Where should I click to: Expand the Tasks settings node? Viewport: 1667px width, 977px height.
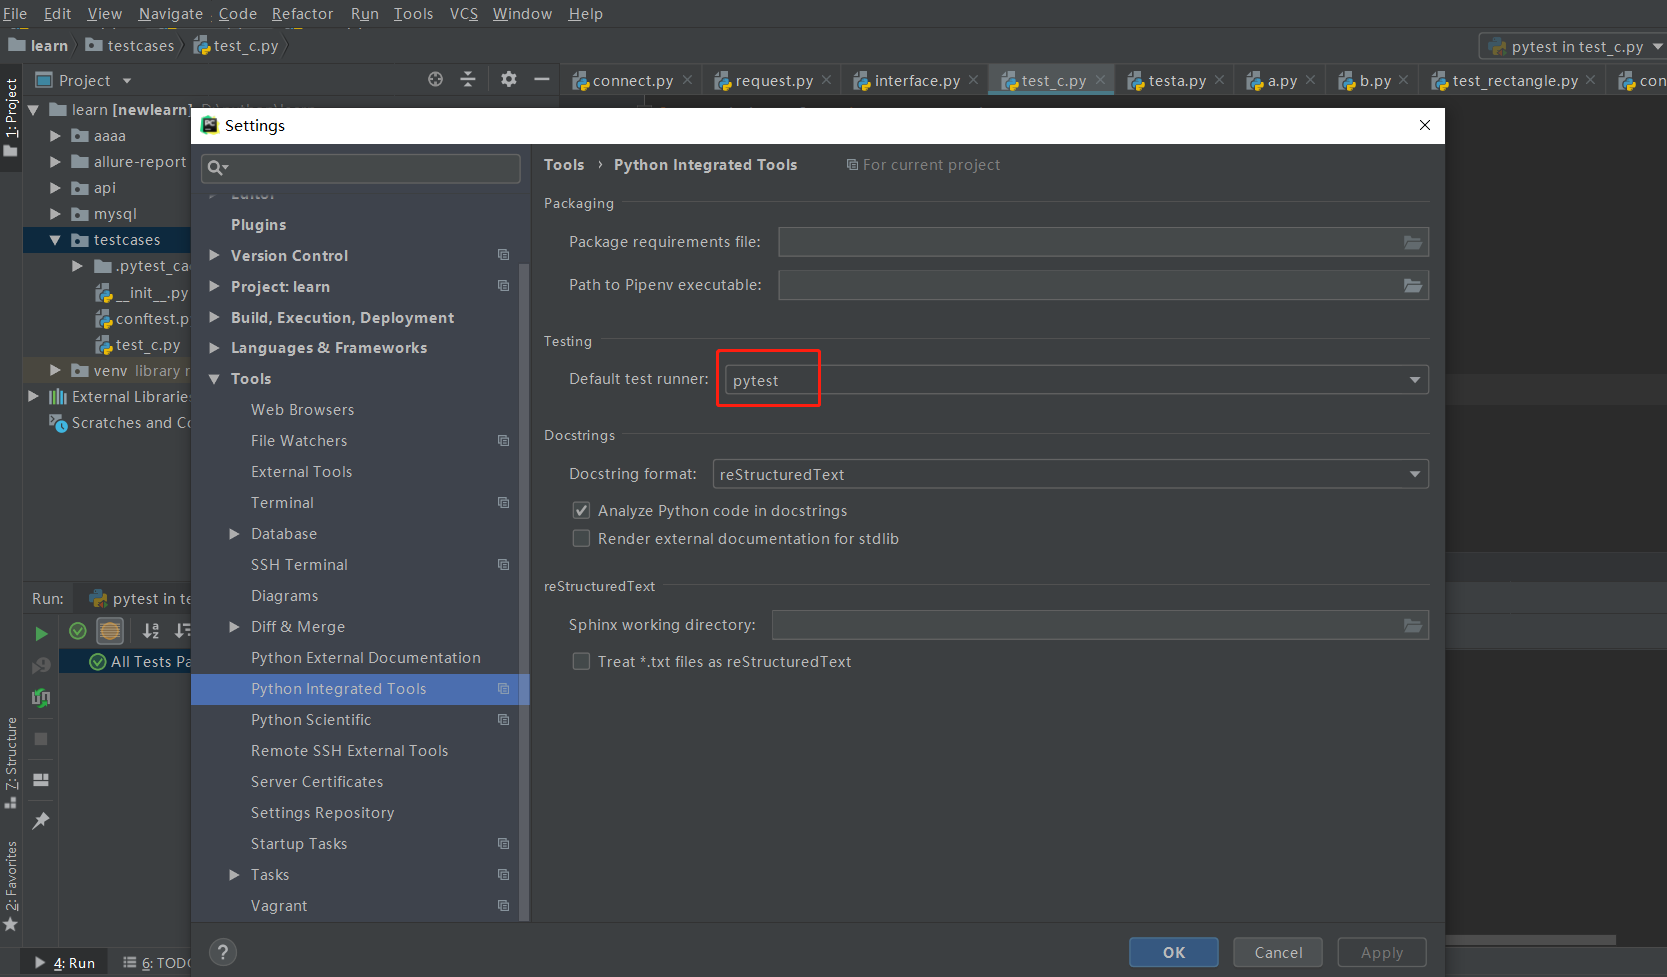(x=234, y=875)
